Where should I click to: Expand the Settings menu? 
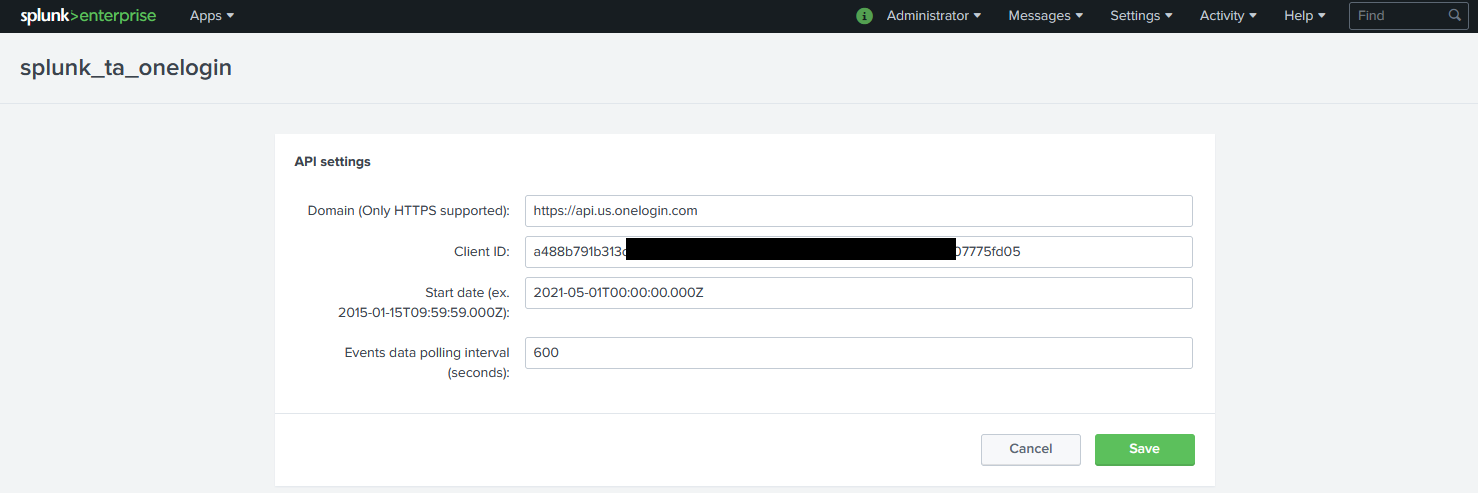(x=1141, y=16)
